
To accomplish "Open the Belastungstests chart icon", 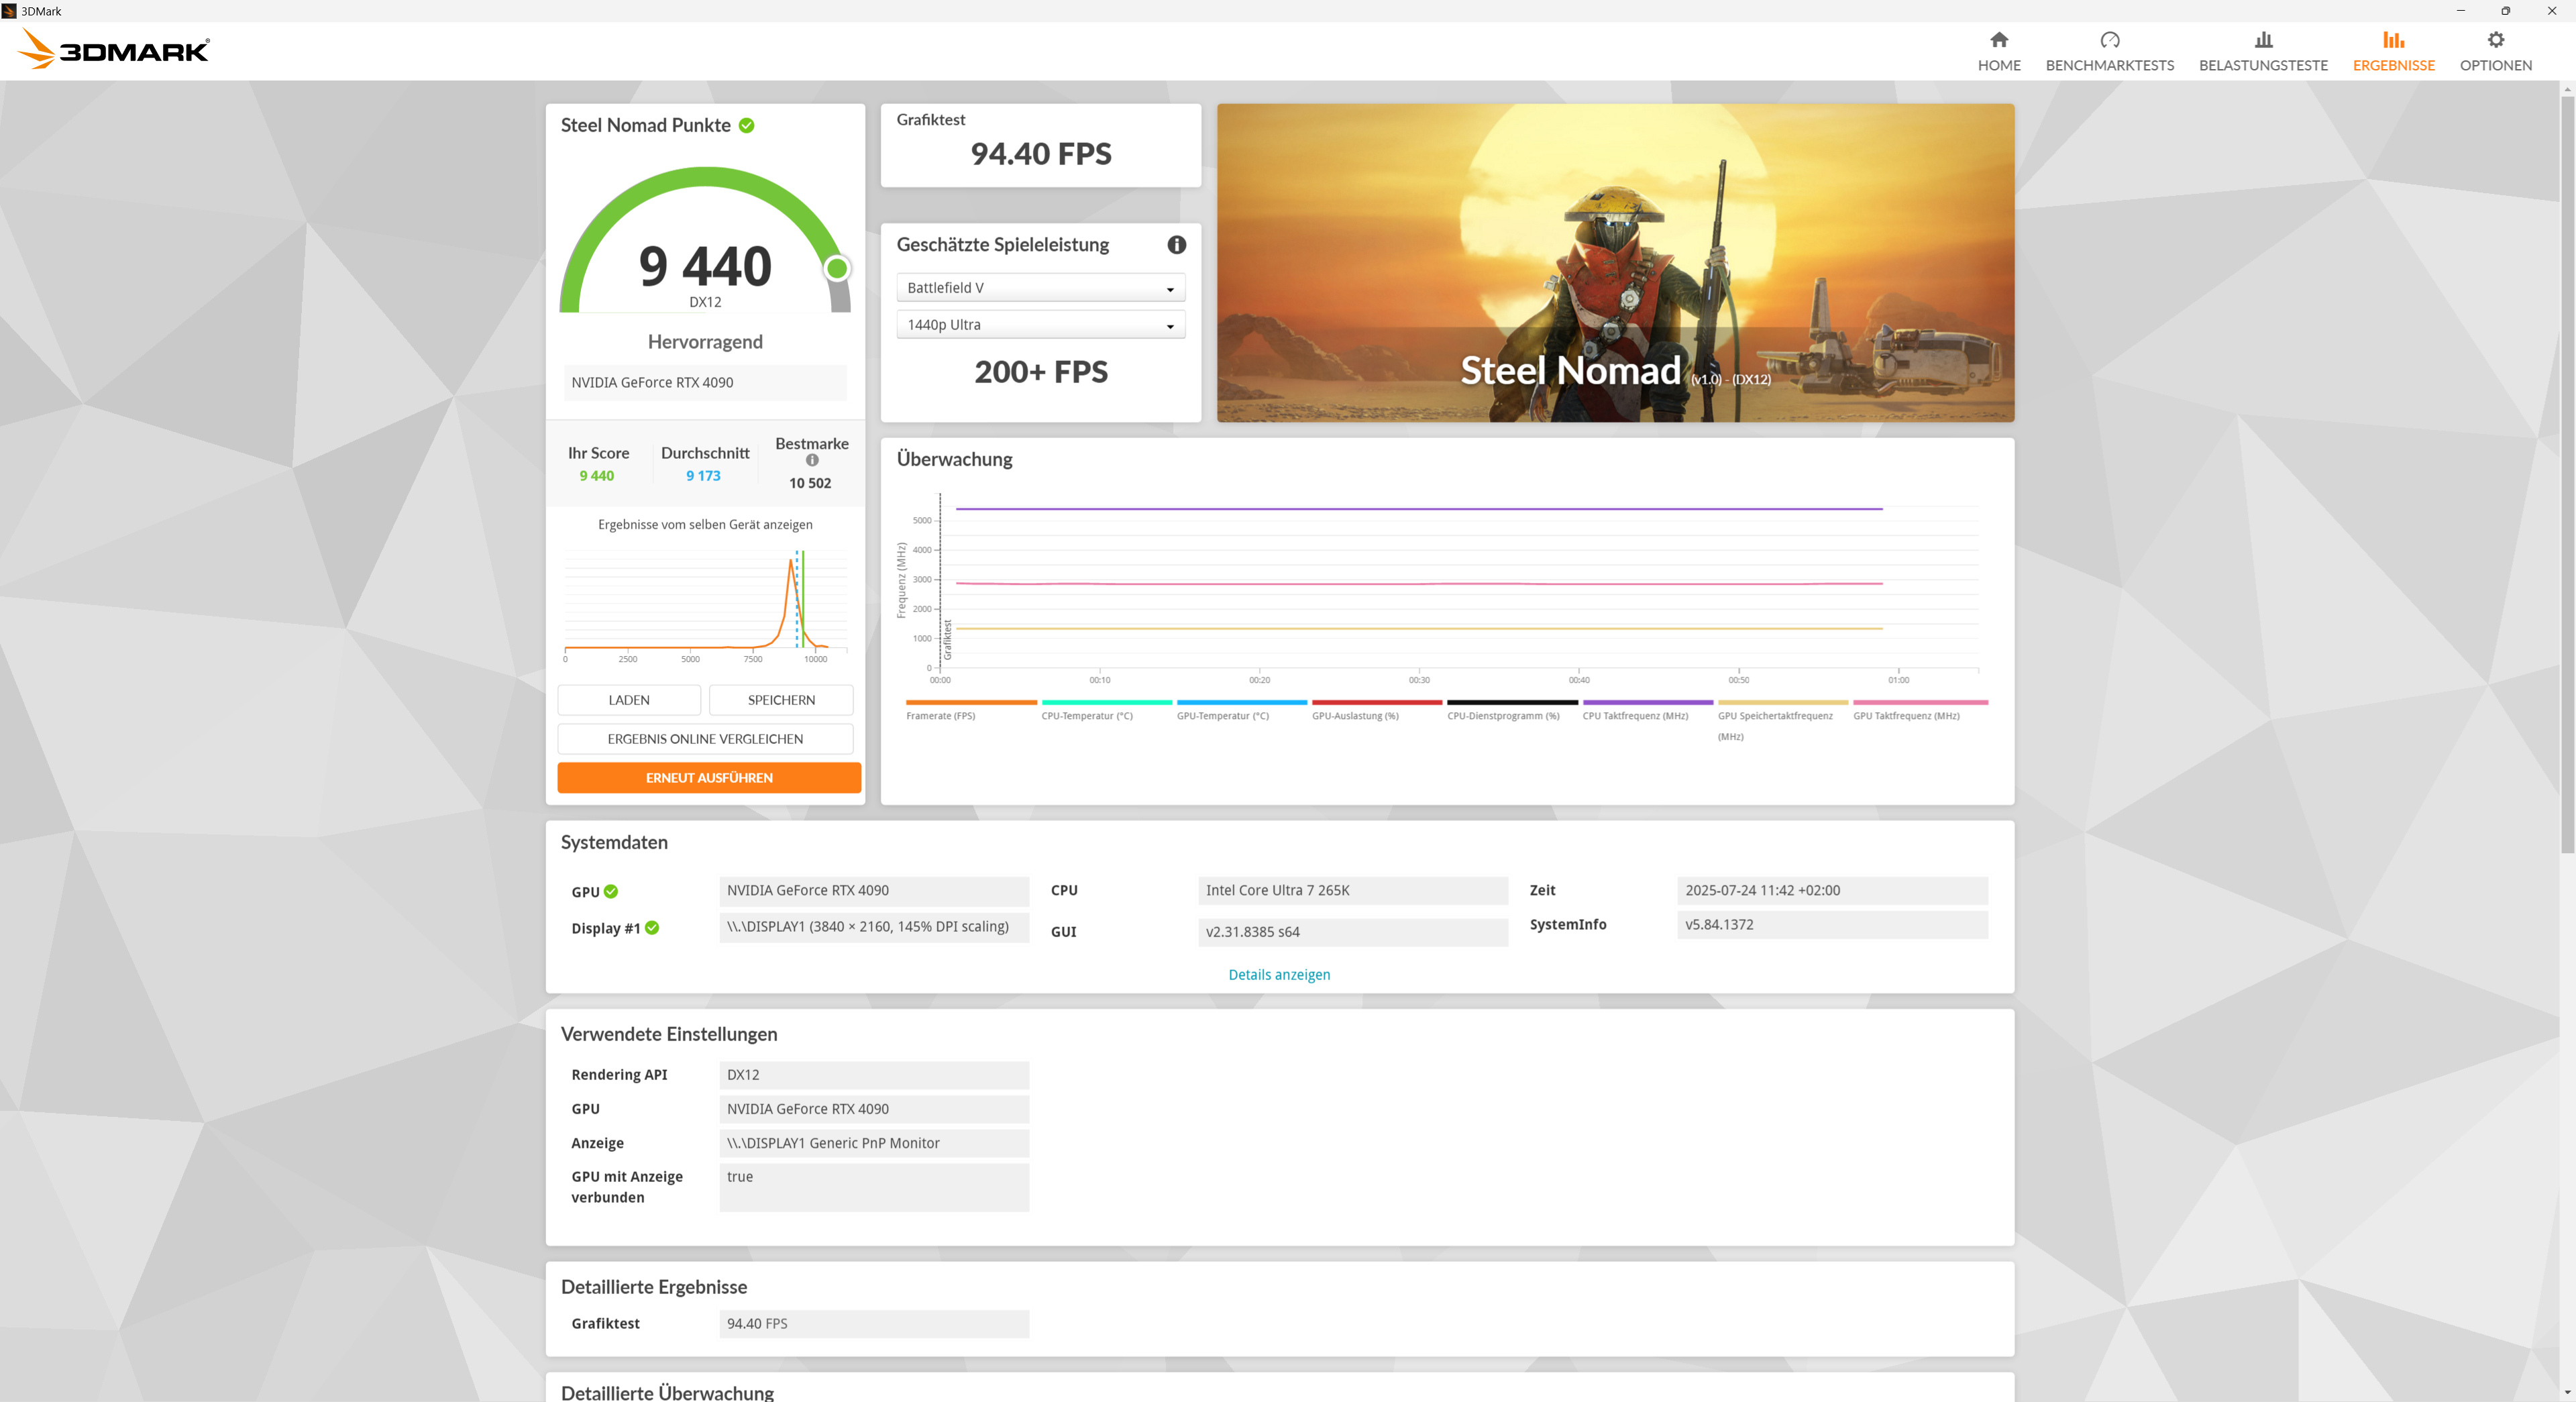I will tap(2263, 40).
